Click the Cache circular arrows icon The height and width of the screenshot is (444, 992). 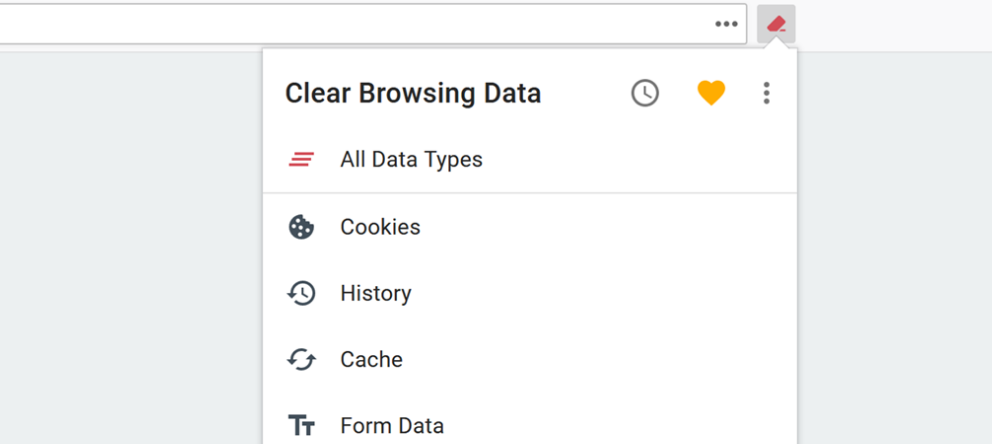tap(301, 360)
